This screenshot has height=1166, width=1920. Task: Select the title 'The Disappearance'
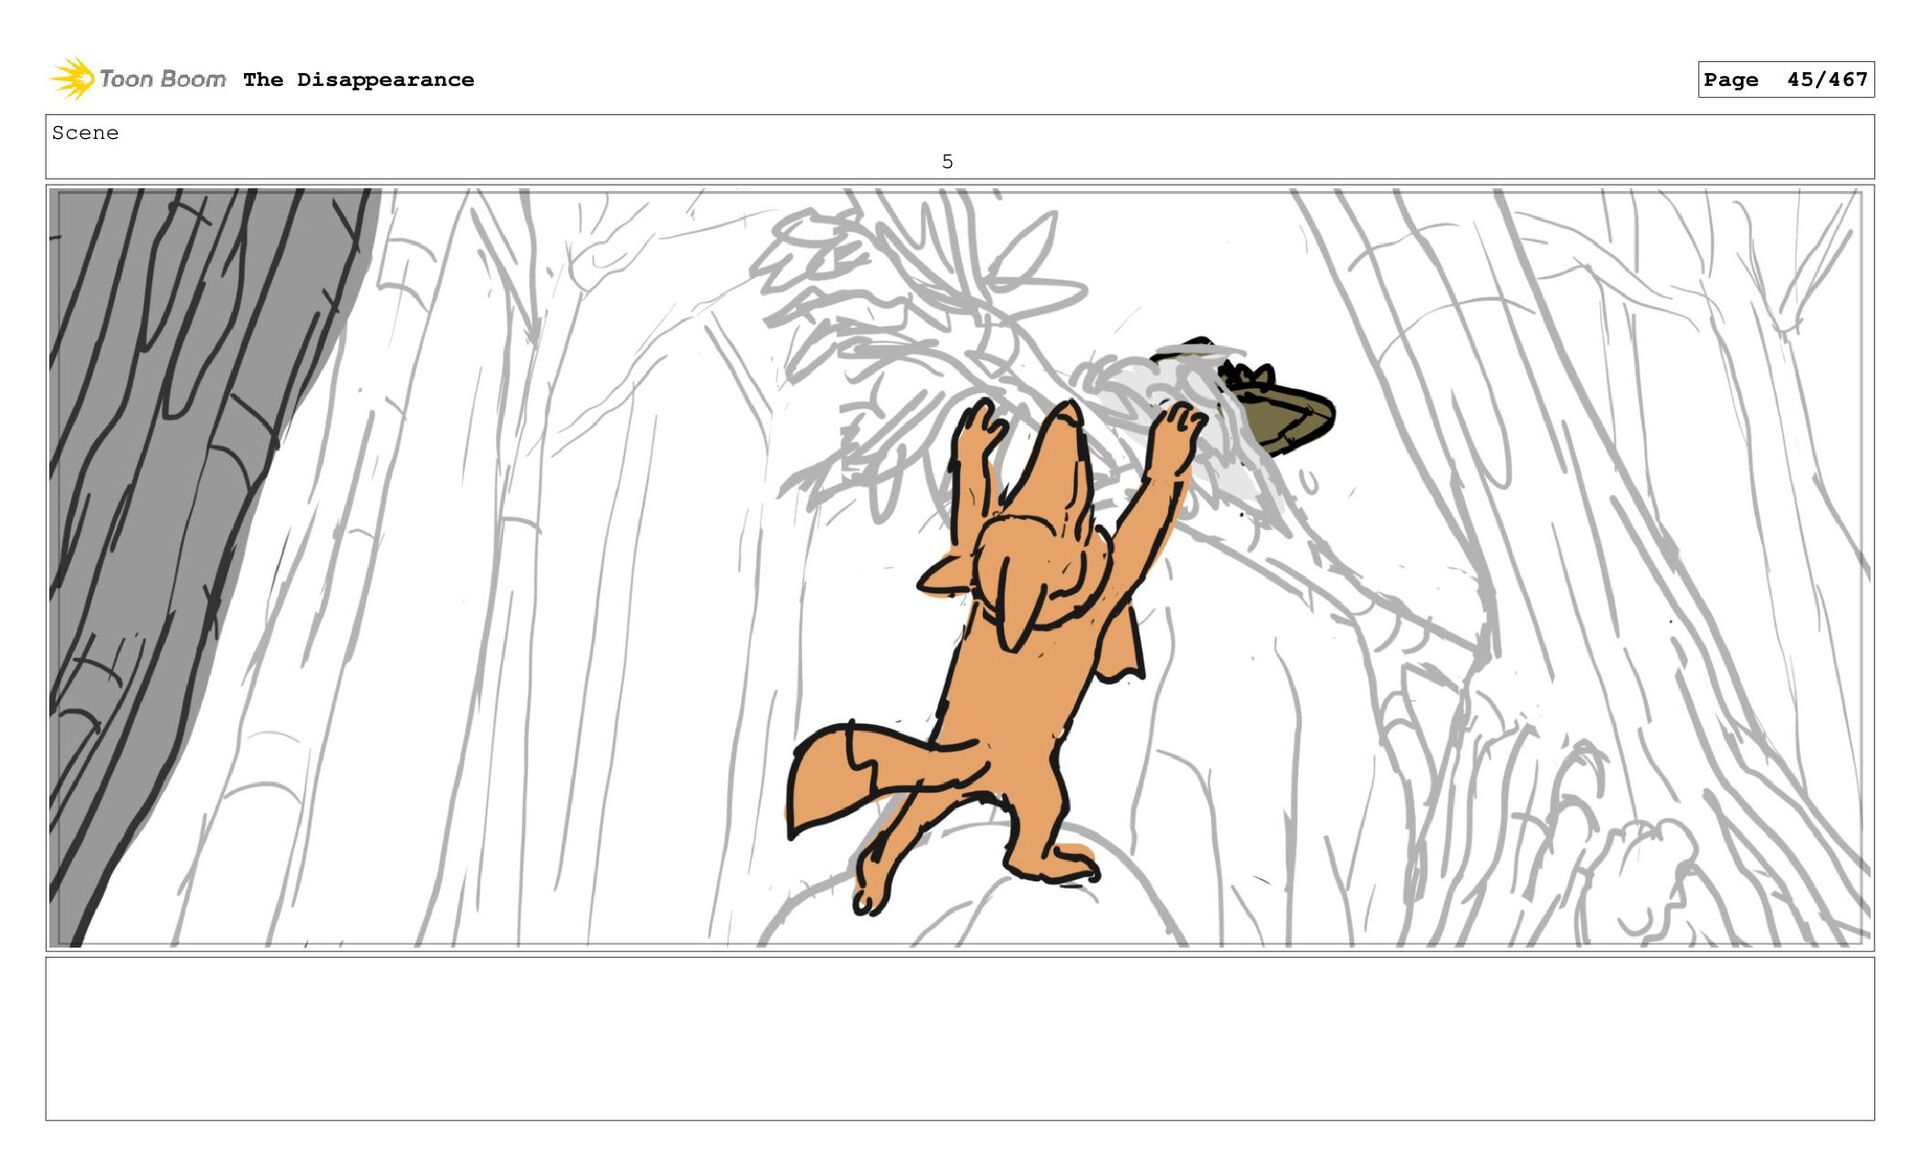click(358, 80)
